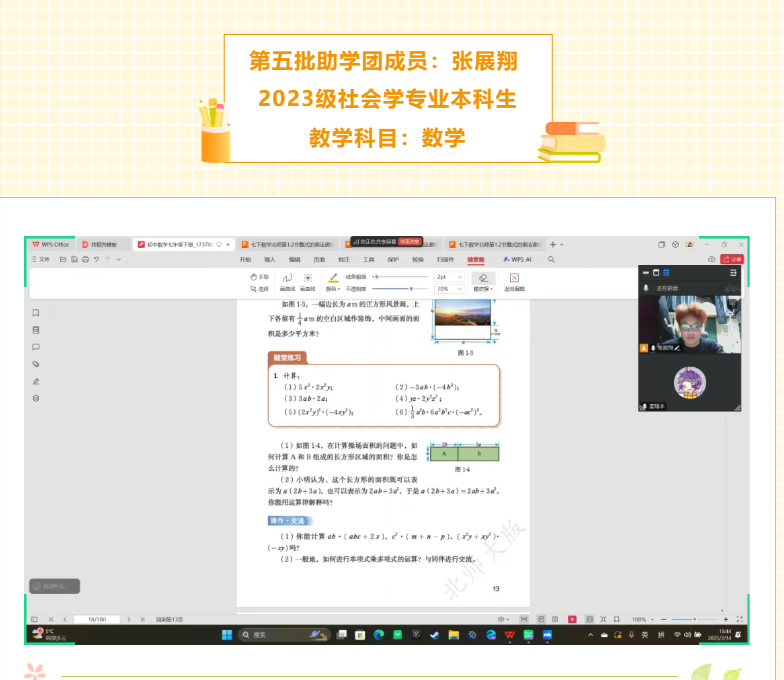Click the bookmark icon in left sidebar
The width and height of the screenshot is (784, 680).
click(36, 313)
